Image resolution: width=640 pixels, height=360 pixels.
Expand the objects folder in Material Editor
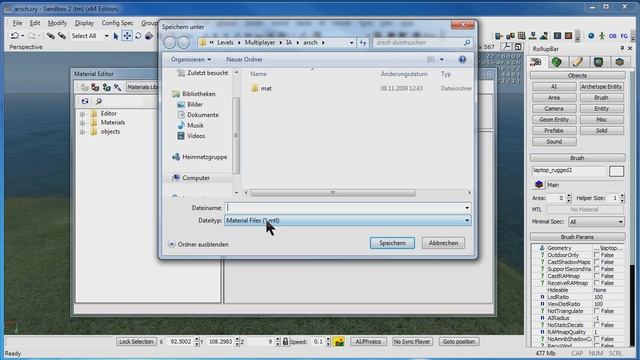tap(82, 132)
